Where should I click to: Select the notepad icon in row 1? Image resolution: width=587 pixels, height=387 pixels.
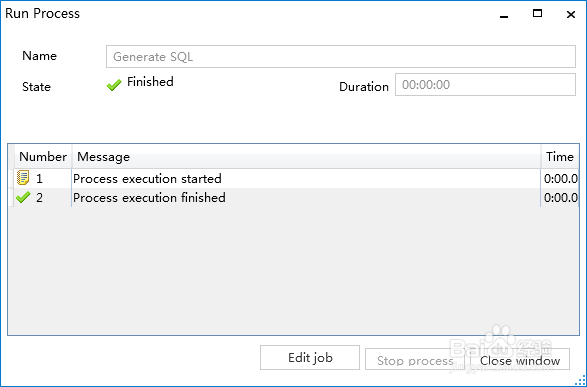point(23,178)
